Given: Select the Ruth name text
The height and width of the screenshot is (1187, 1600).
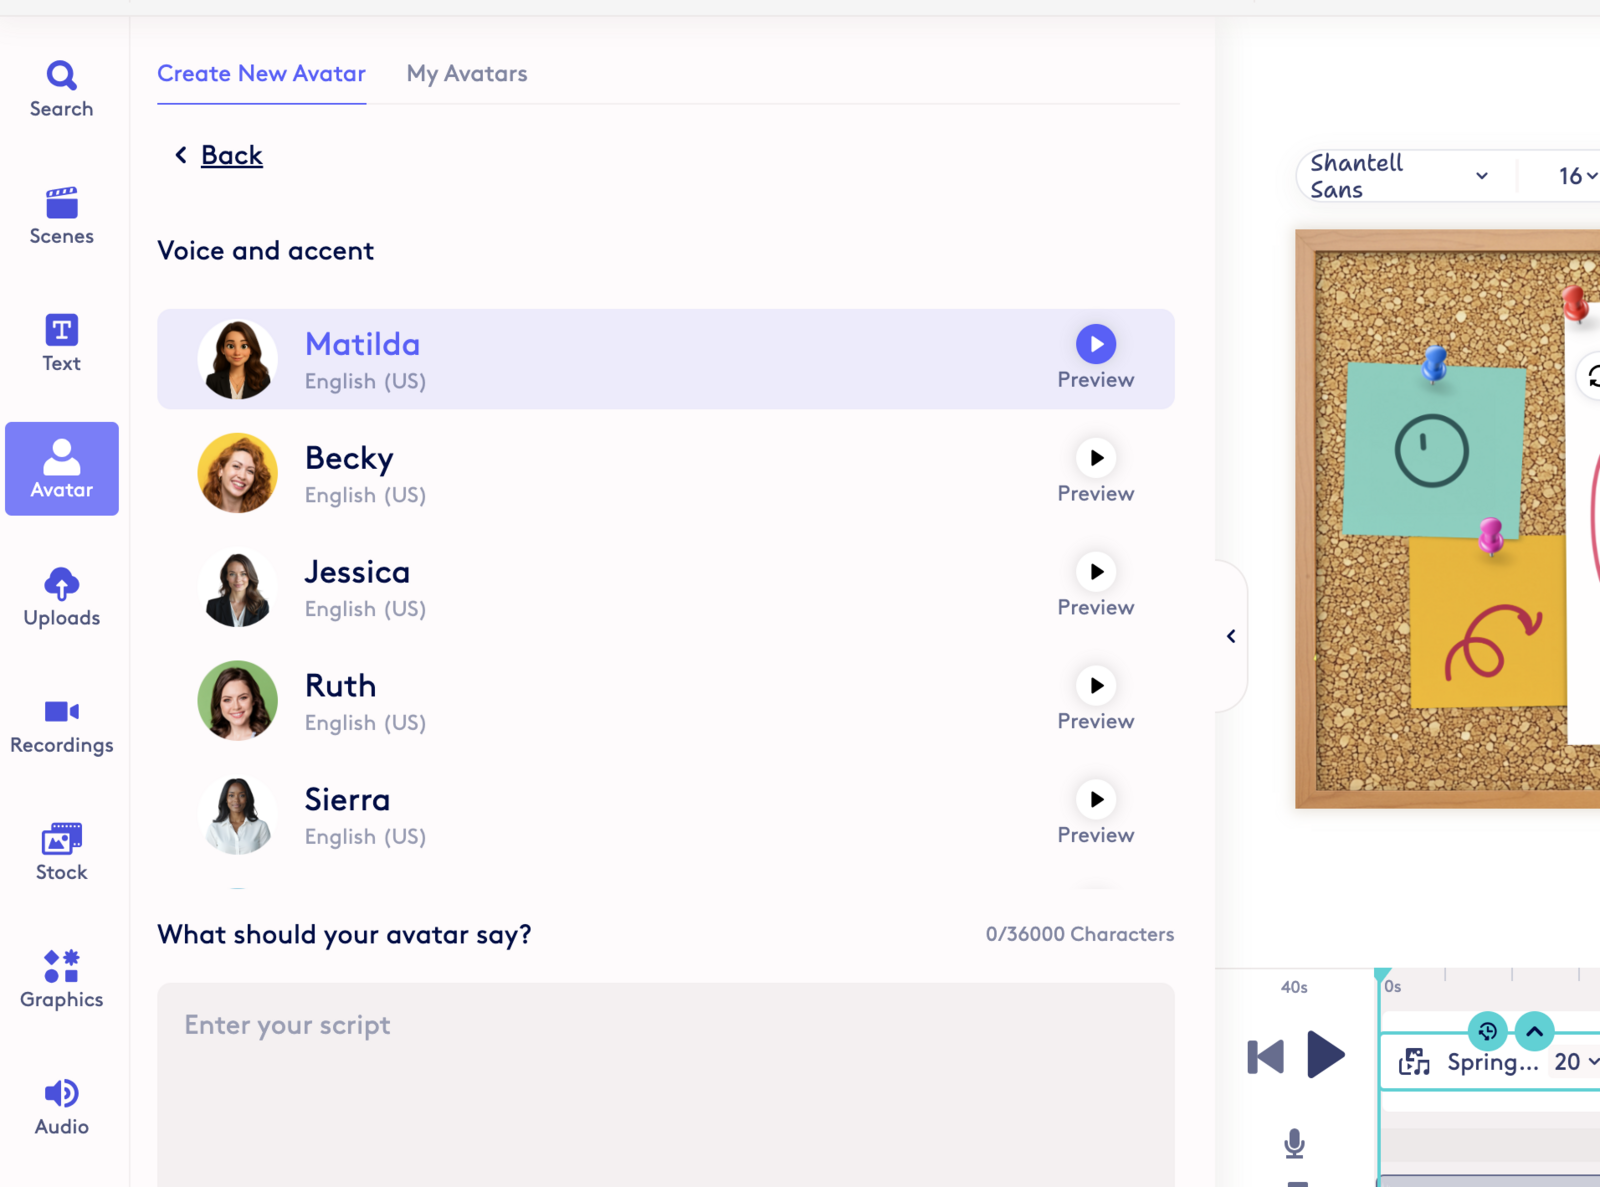Looking at the screenshot, I should pos(340,686).
